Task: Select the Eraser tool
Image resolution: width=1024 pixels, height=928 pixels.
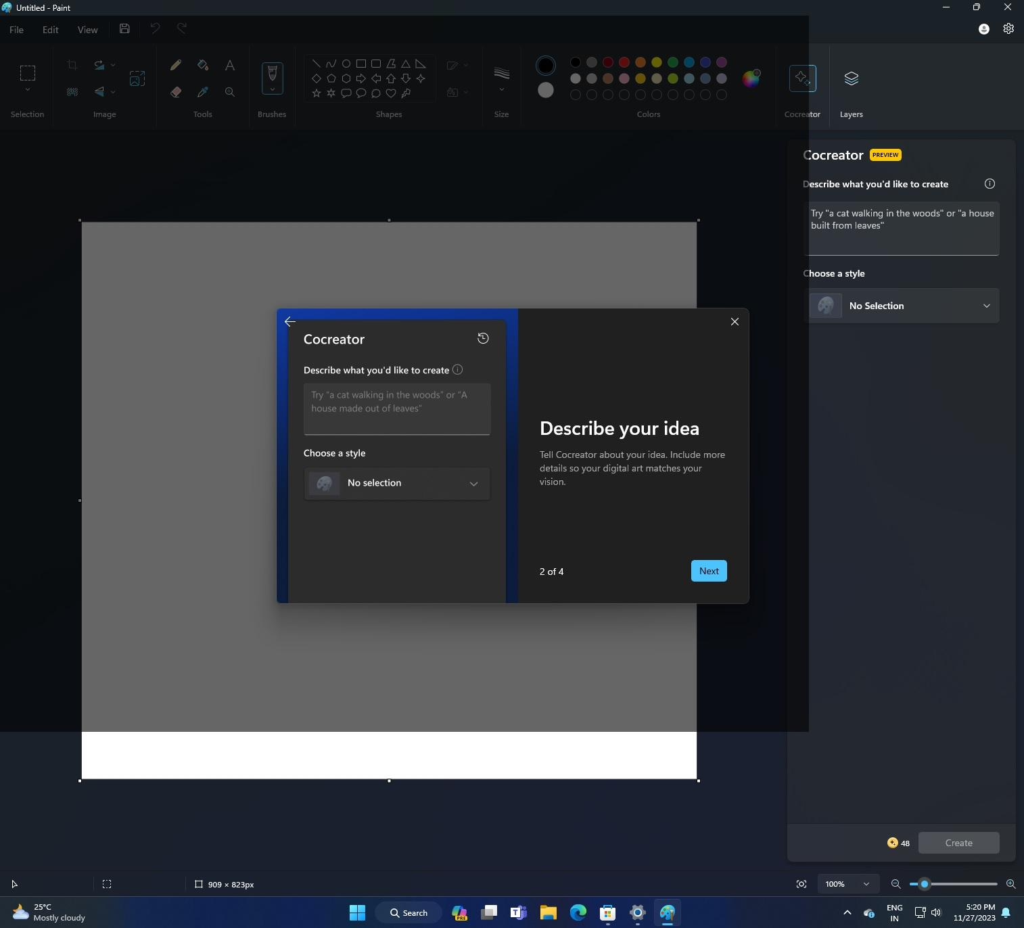Action: [176, 91]
